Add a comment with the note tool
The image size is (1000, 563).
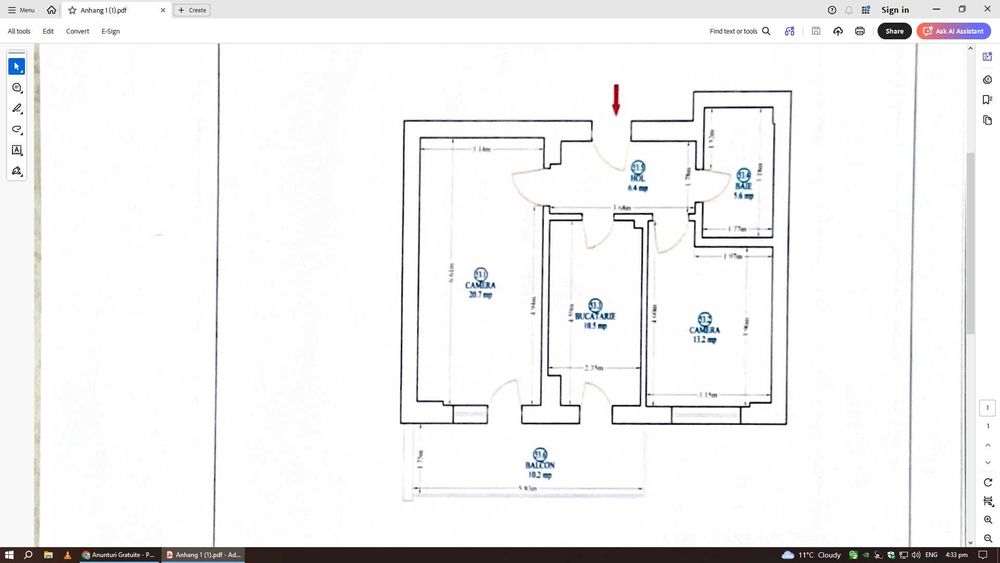pyautogui.click(x=17, y=87)
